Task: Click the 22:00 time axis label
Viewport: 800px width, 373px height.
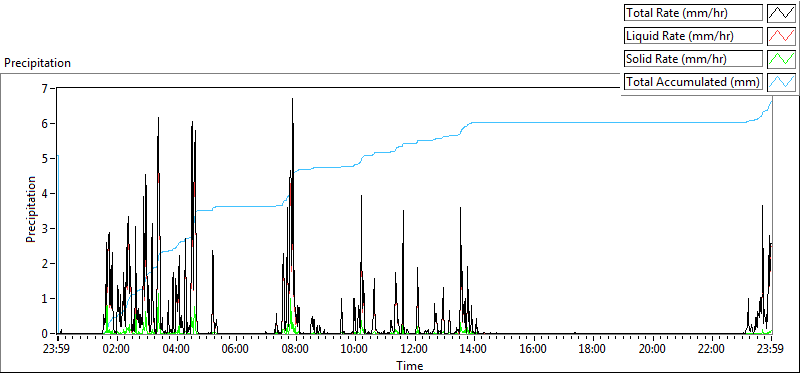Action: 712,350
